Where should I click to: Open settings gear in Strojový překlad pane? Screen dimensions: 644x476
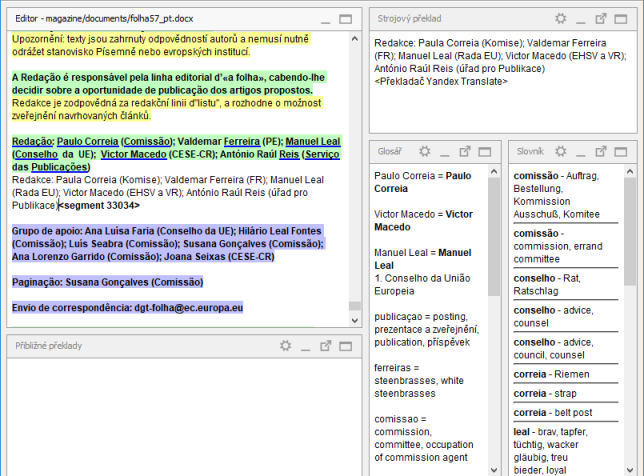pyautogui.click(x=561, y=18)
